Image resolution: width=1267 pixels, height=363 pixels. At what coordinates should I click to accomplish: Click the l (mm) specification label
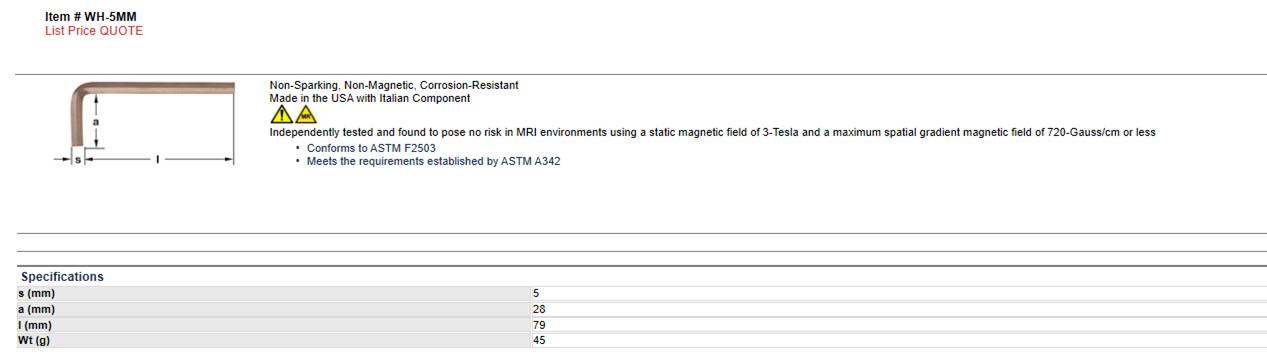(35, 325)
